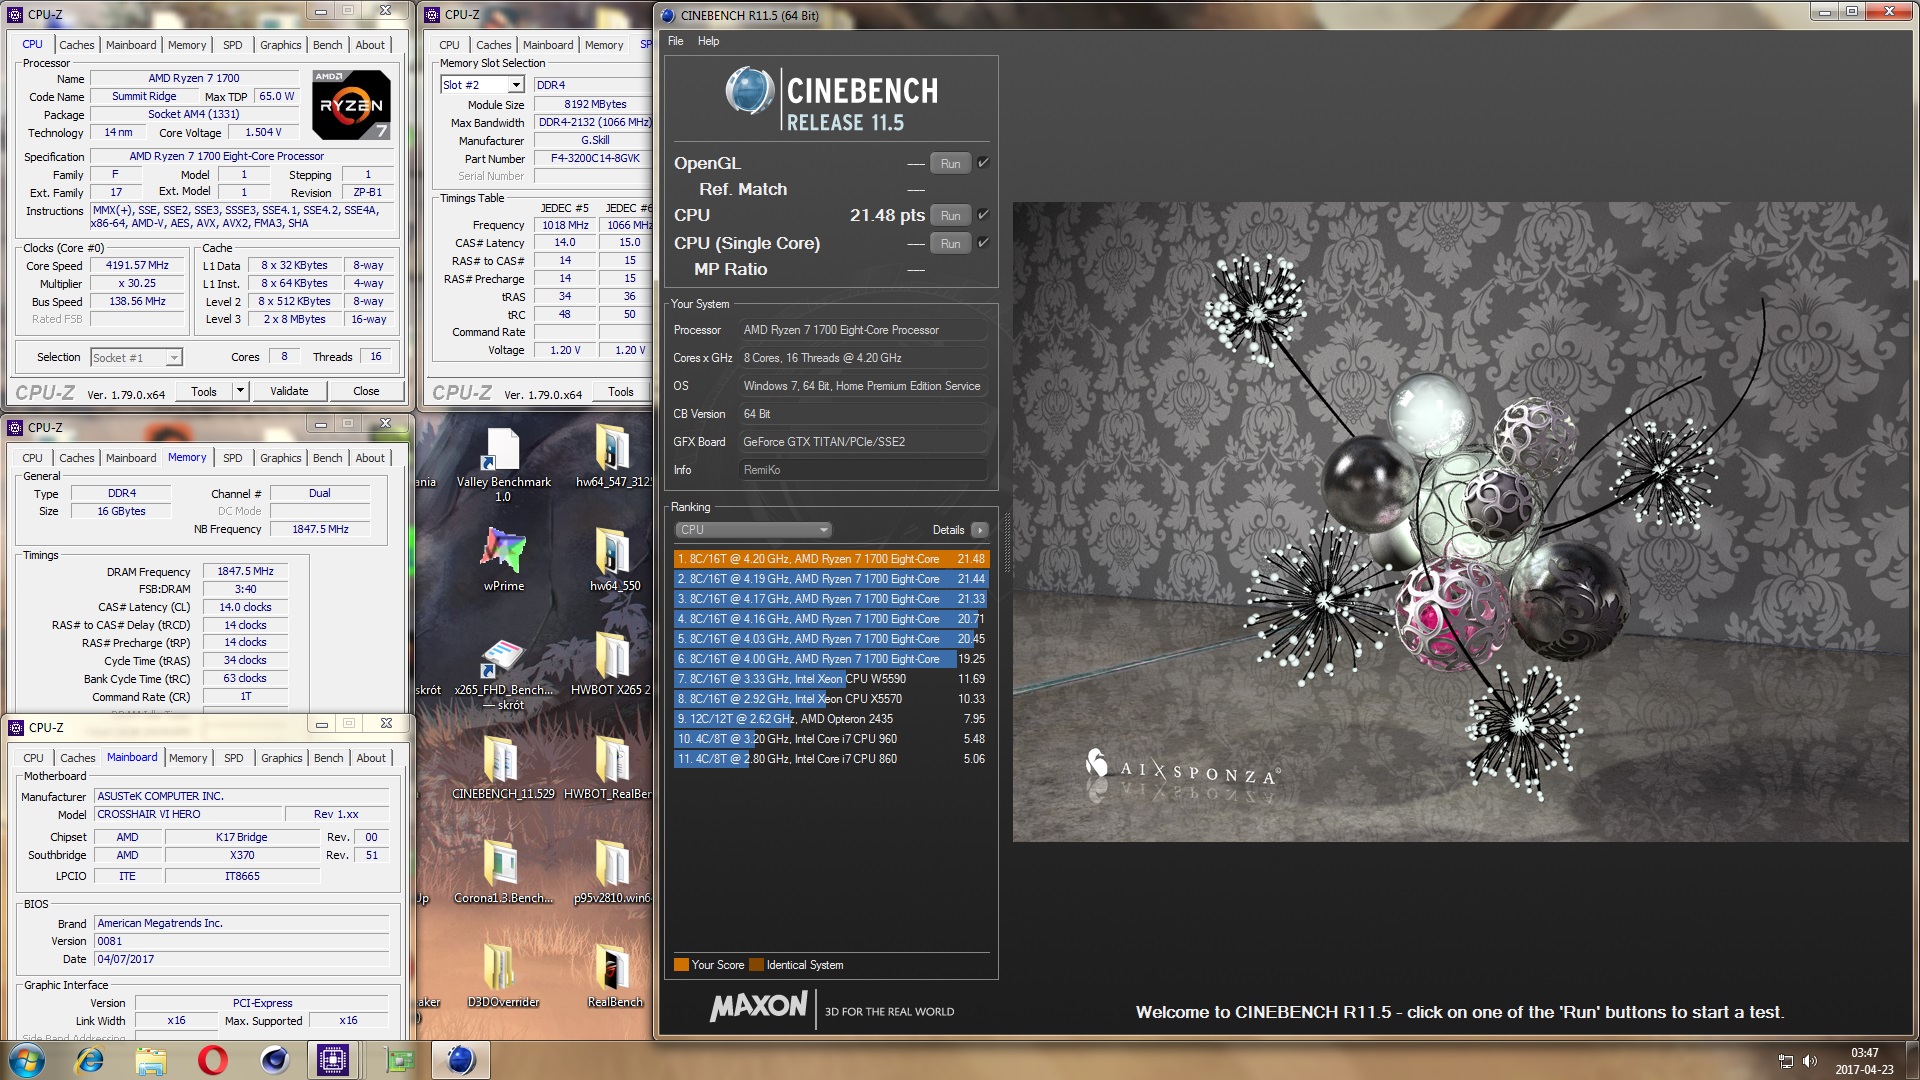Click the Ryzen 7 logo in CPU-Z
The image size is (1920, 1080).
click(351, 104)
